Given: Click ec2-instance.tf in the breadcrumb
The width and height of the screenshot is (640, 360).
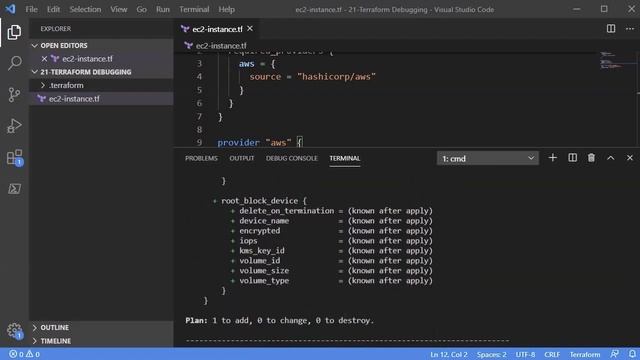Looking at the screenshot, I should tap(221, 46).
